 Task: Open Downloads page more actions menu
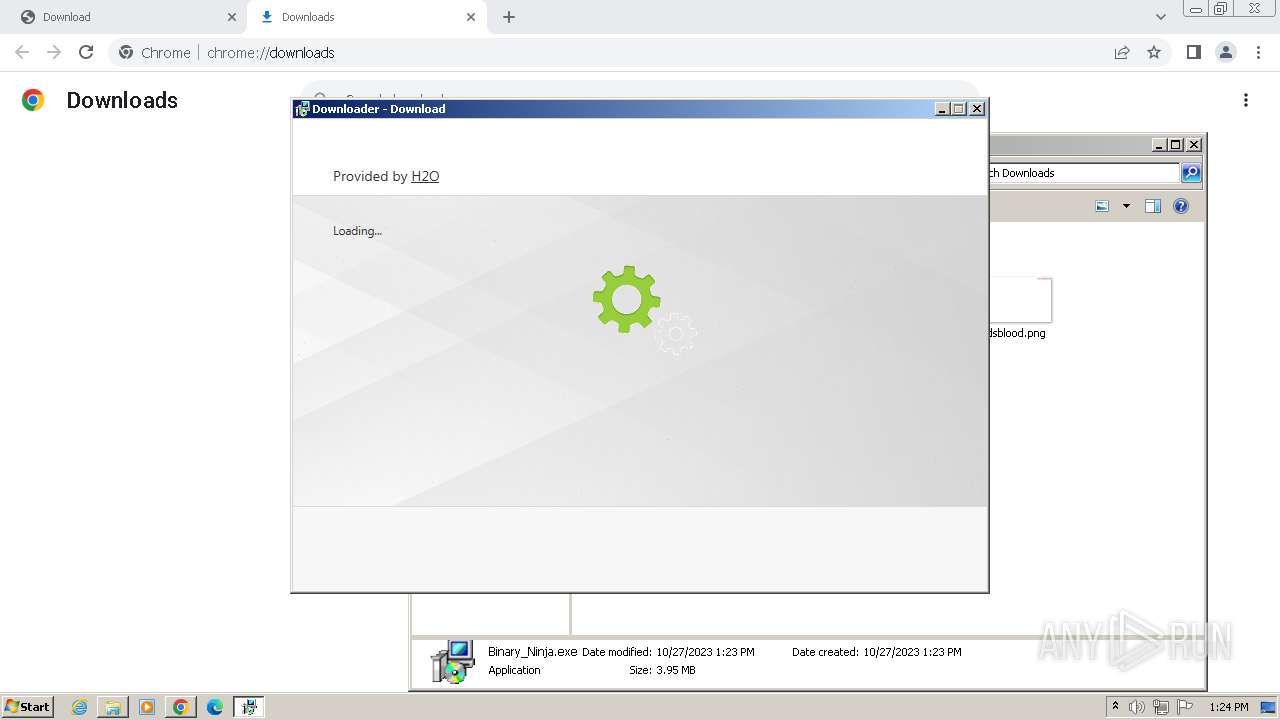point(1246,100)
